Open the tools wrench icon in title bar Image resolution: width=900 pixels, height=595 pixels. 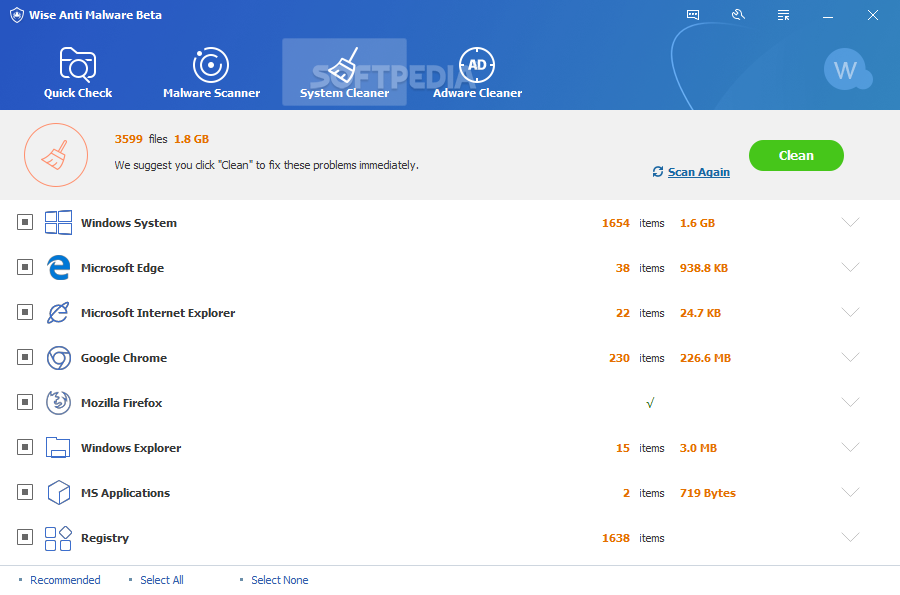coord(738,15)
